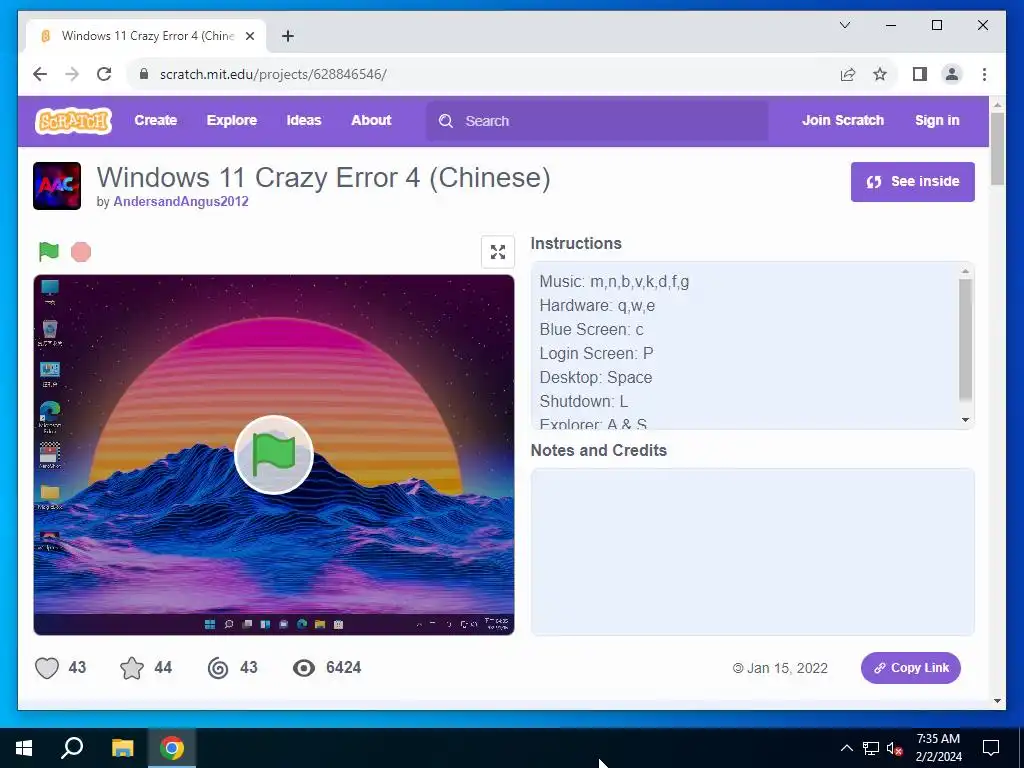The height and width of the screenshot is (768, 1024).
Task: Open taskbar Search
Action: coord(72,748)
